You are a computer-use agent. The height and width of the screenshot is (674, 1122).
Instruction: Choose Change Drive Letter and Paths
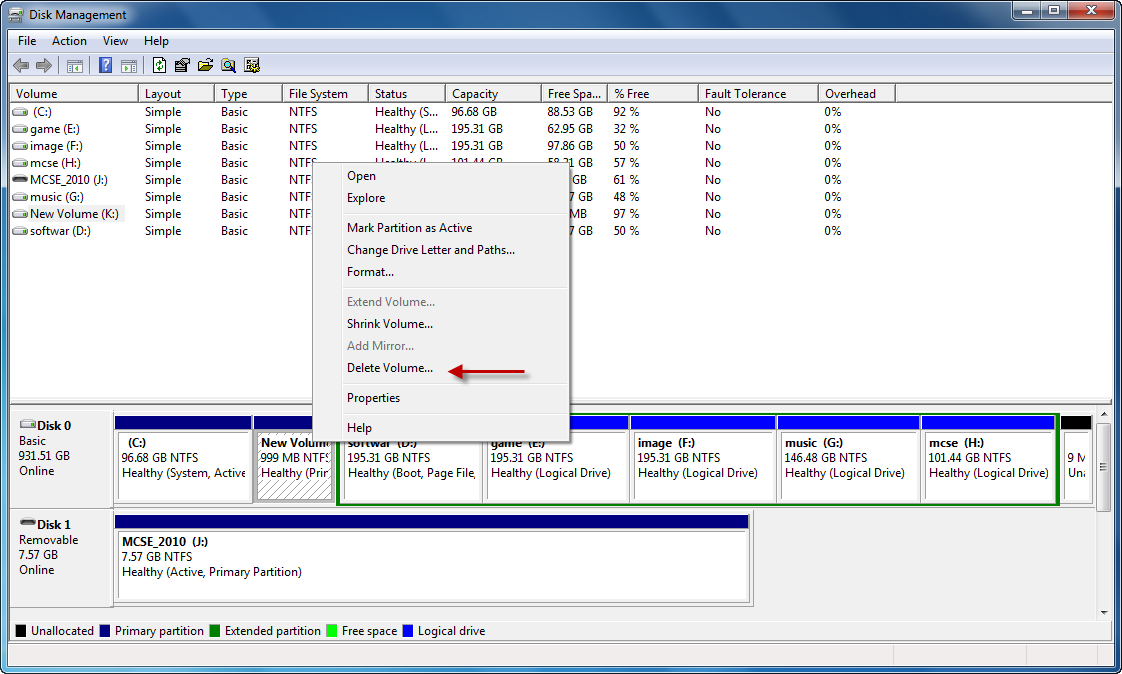(430, 250)
